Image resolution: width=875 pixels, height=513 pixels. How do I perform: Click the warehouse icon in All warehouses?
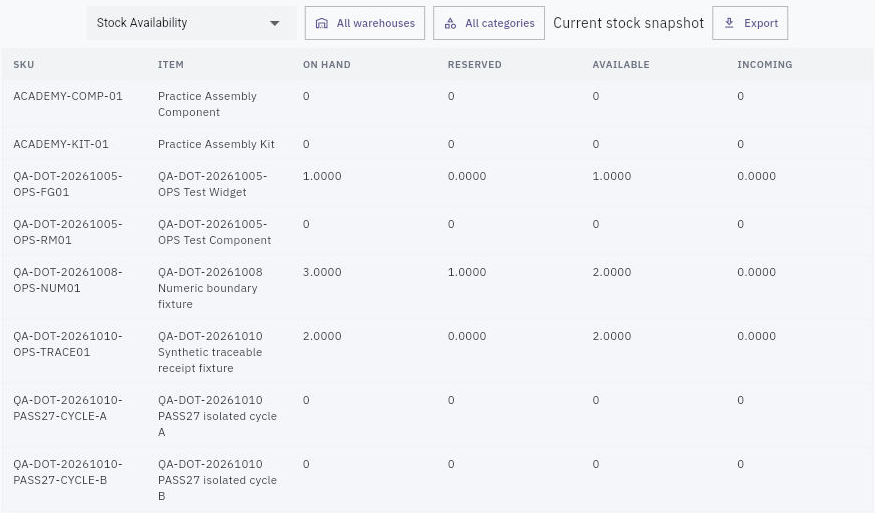pyautogui.click(x=321, y=23)
